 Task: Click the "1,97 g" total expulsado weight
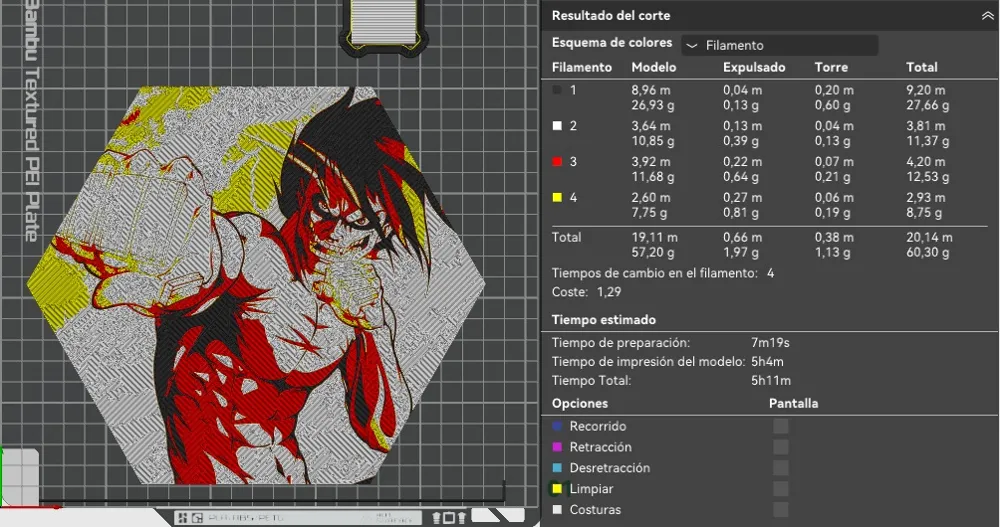[x=741, y=253]
